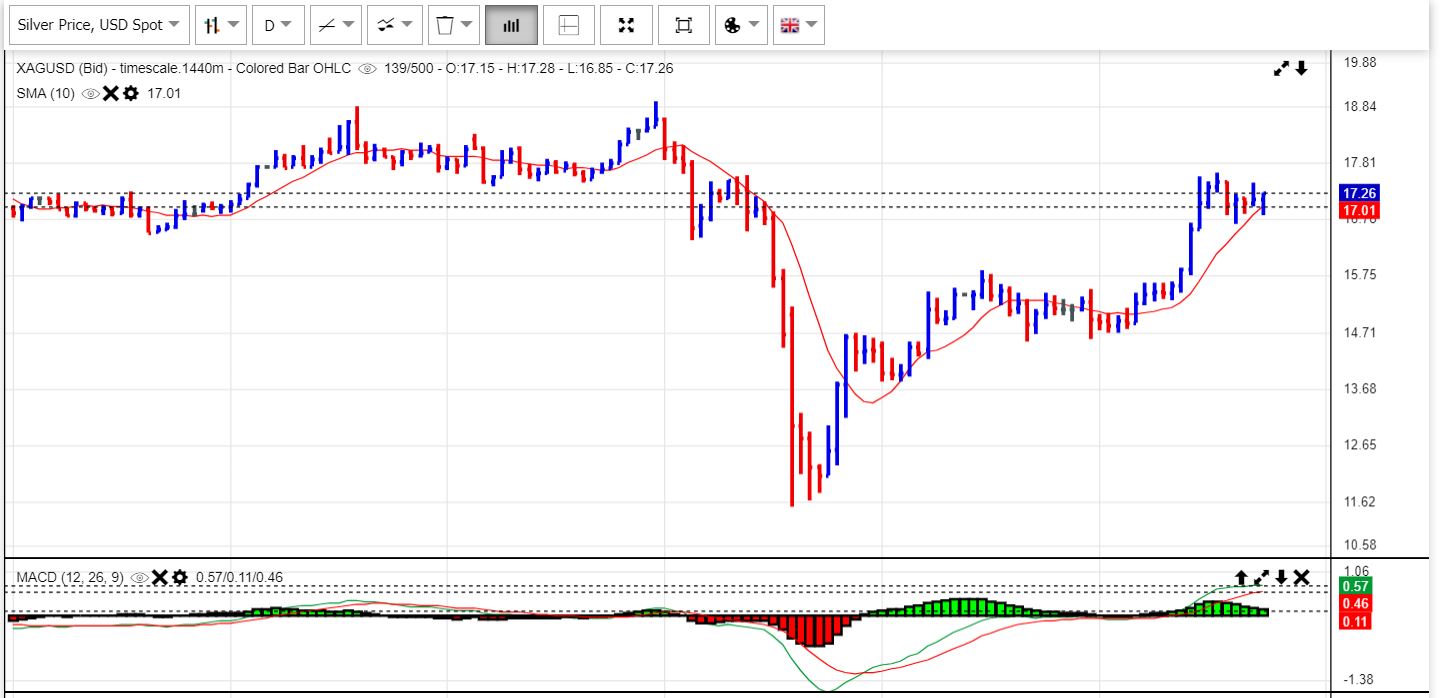Open the Silver Price, USD Spot instrument dropdown
1440x698 pixels.
point(98,25)
